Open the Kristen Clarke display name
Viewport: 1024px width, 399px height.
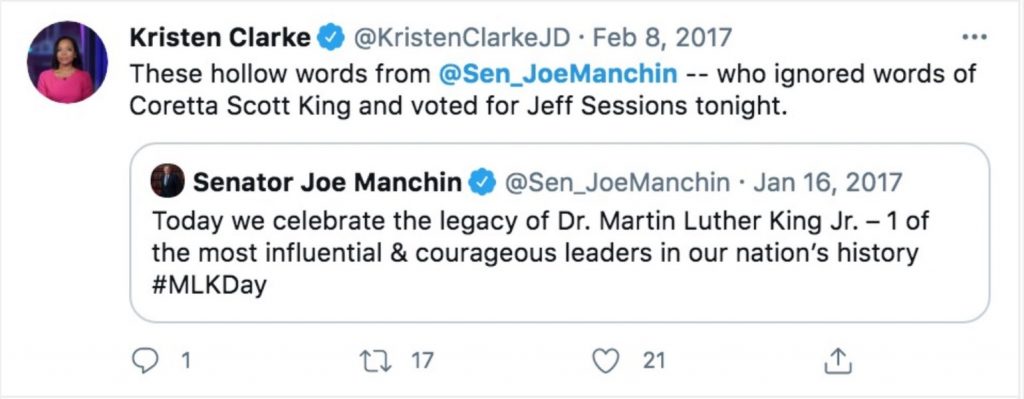221,38
